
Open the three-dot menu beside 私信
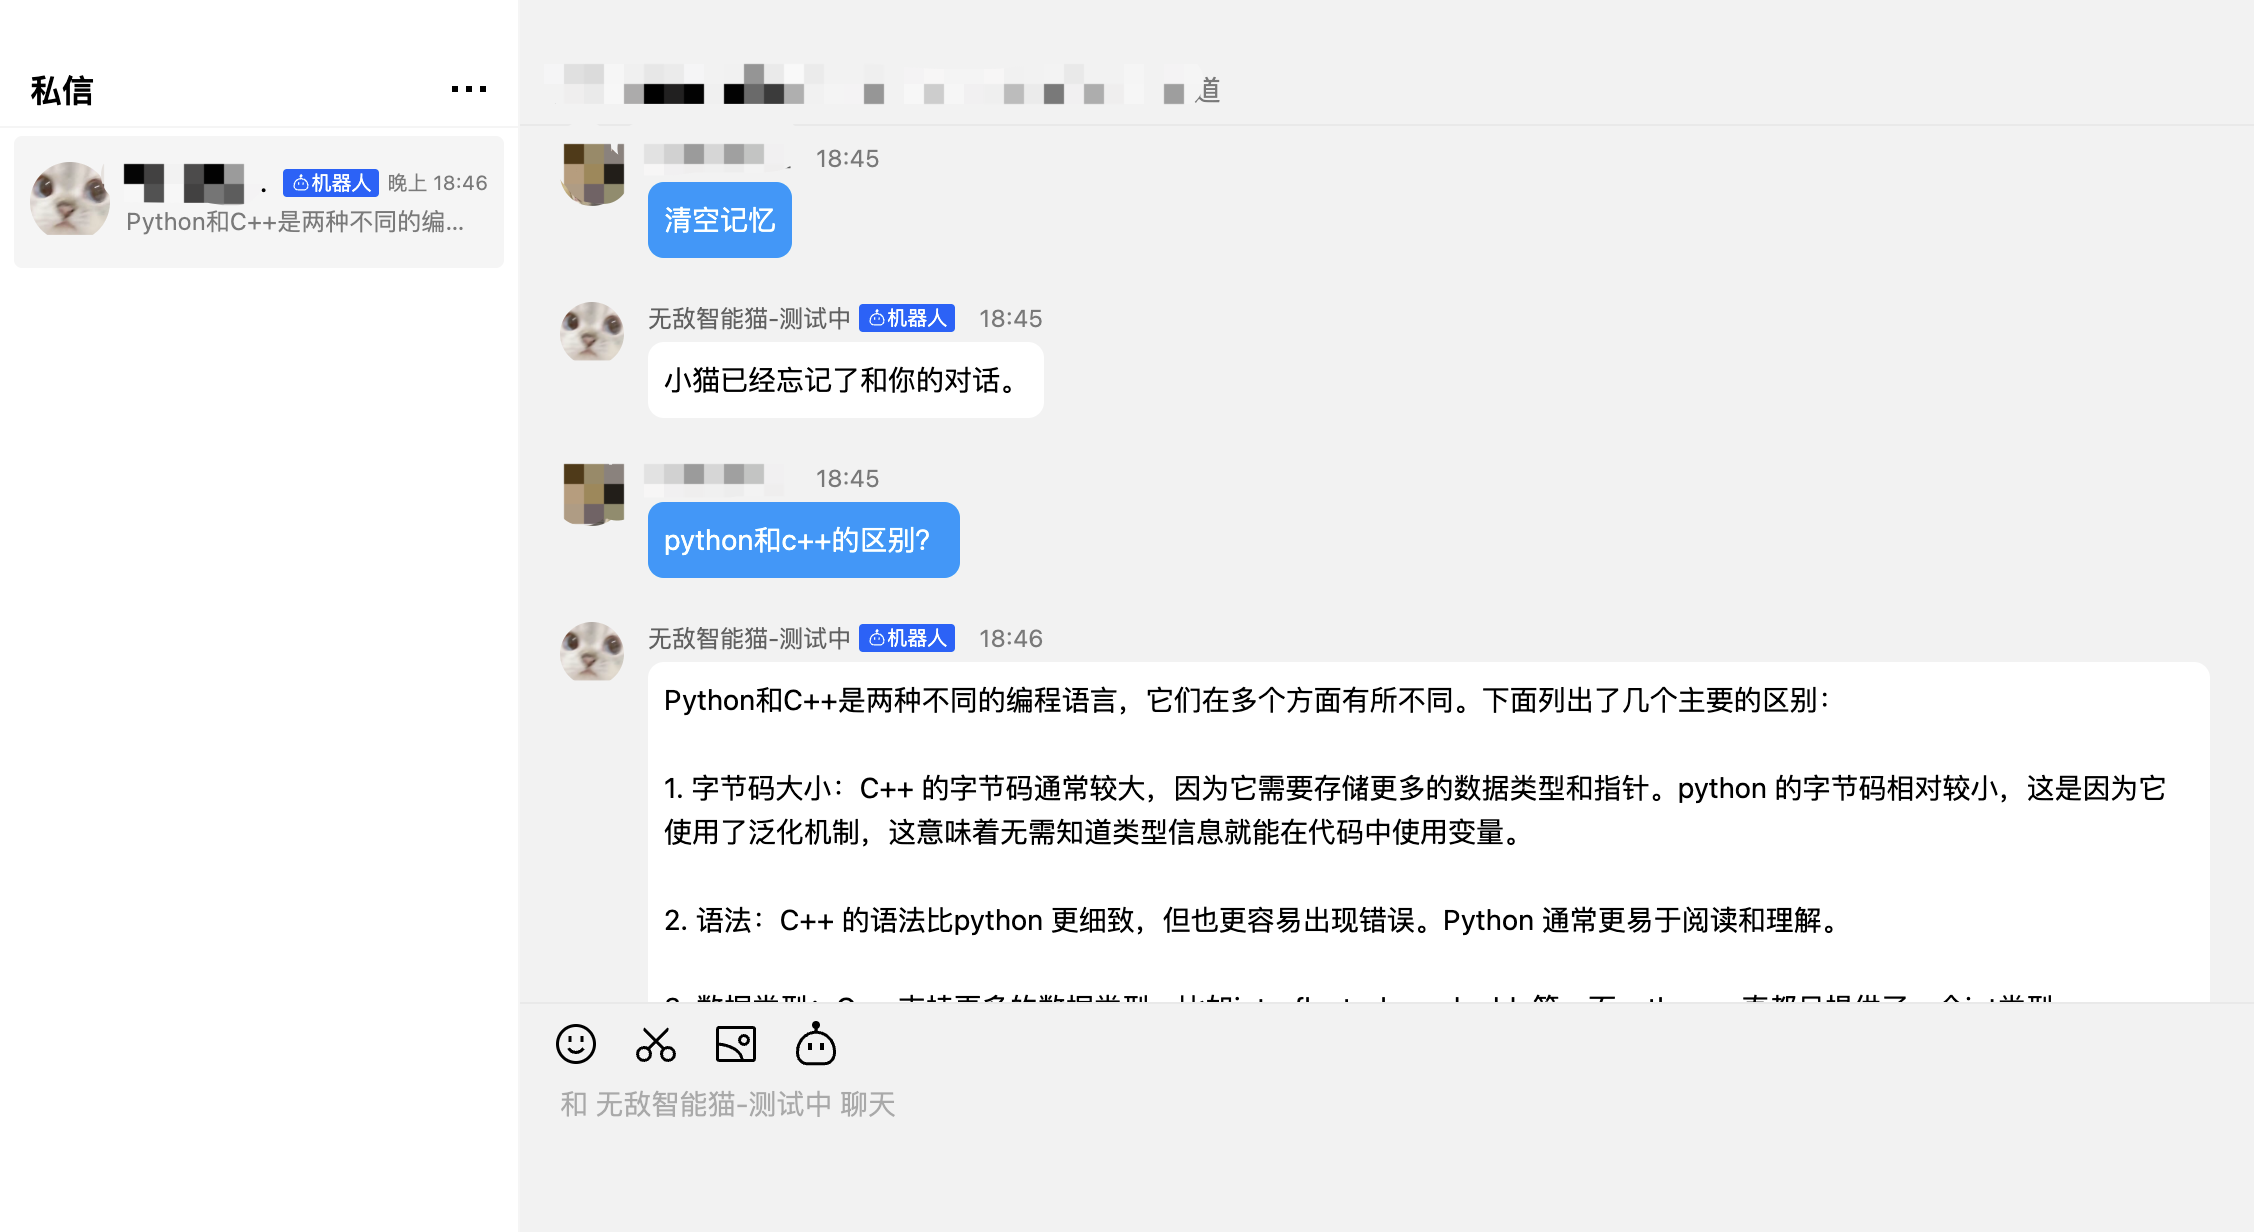[469, 89]
